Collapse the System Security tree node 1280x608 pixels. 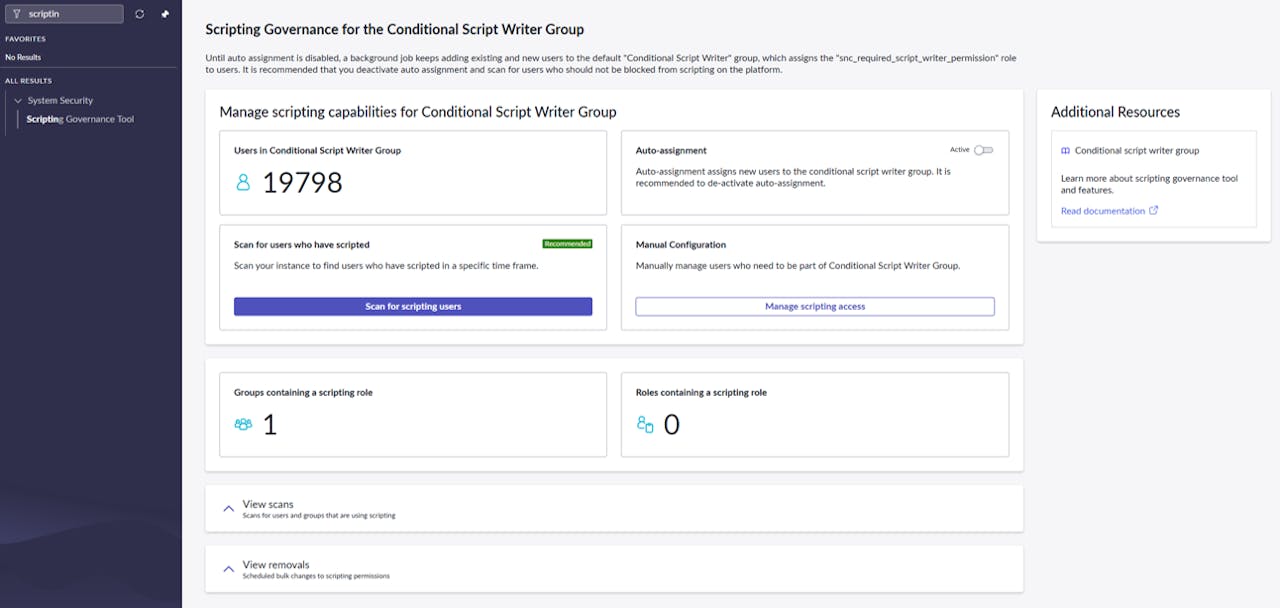click(18, 100)
